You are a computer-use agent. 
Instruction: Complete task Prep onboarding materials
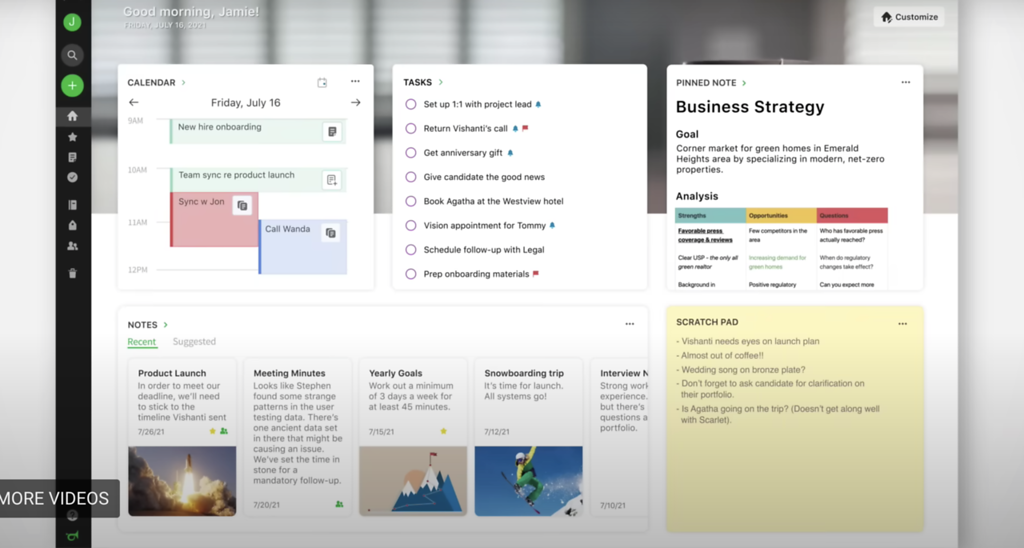click(411, 274)
